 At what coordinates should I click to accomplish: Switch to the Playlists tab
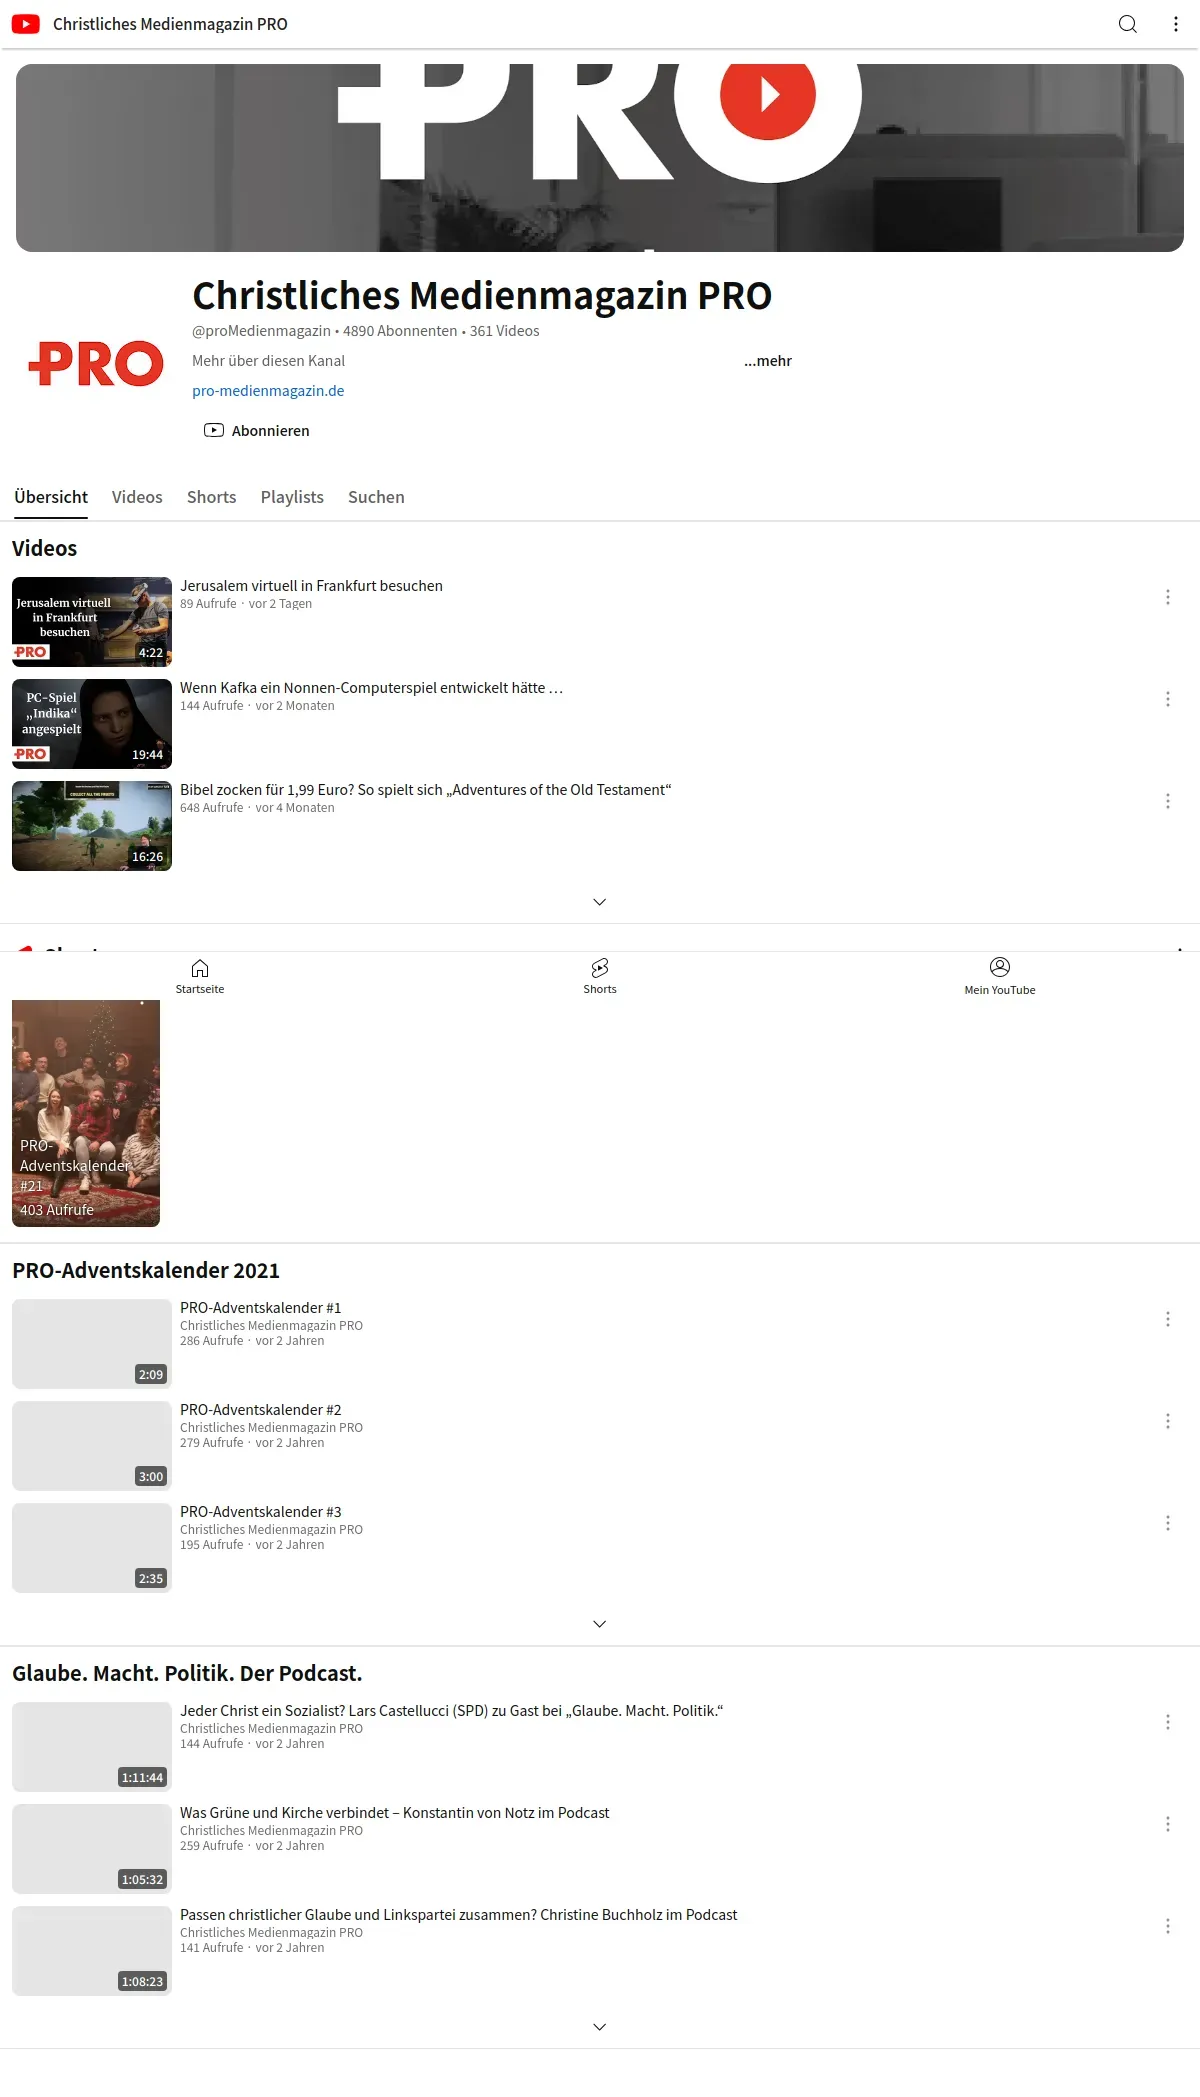pos(292,497)
